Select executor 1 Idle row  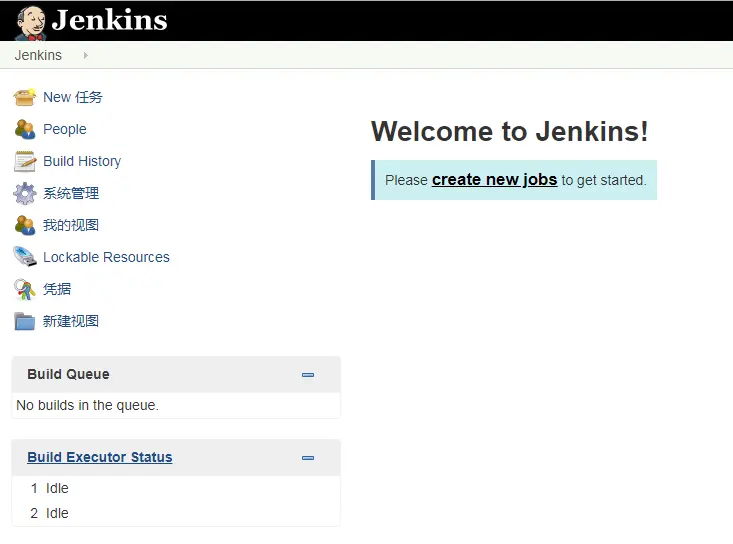[176, 488]
